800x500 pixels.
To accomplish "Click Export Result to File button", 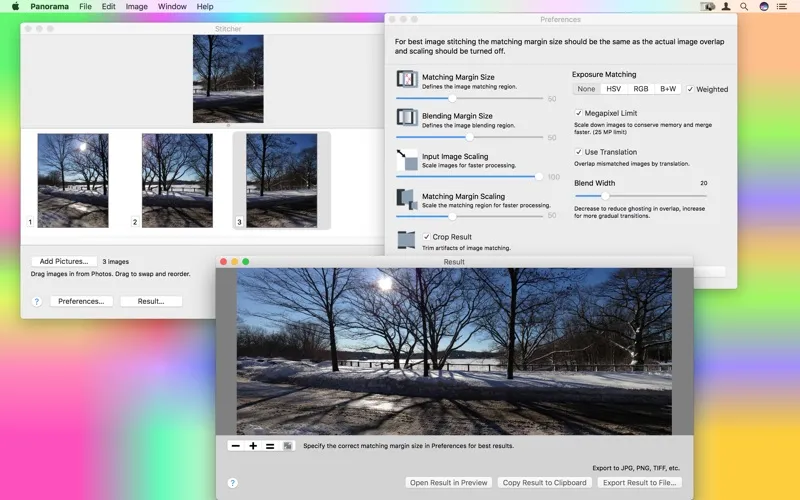I will pos(639,483).
